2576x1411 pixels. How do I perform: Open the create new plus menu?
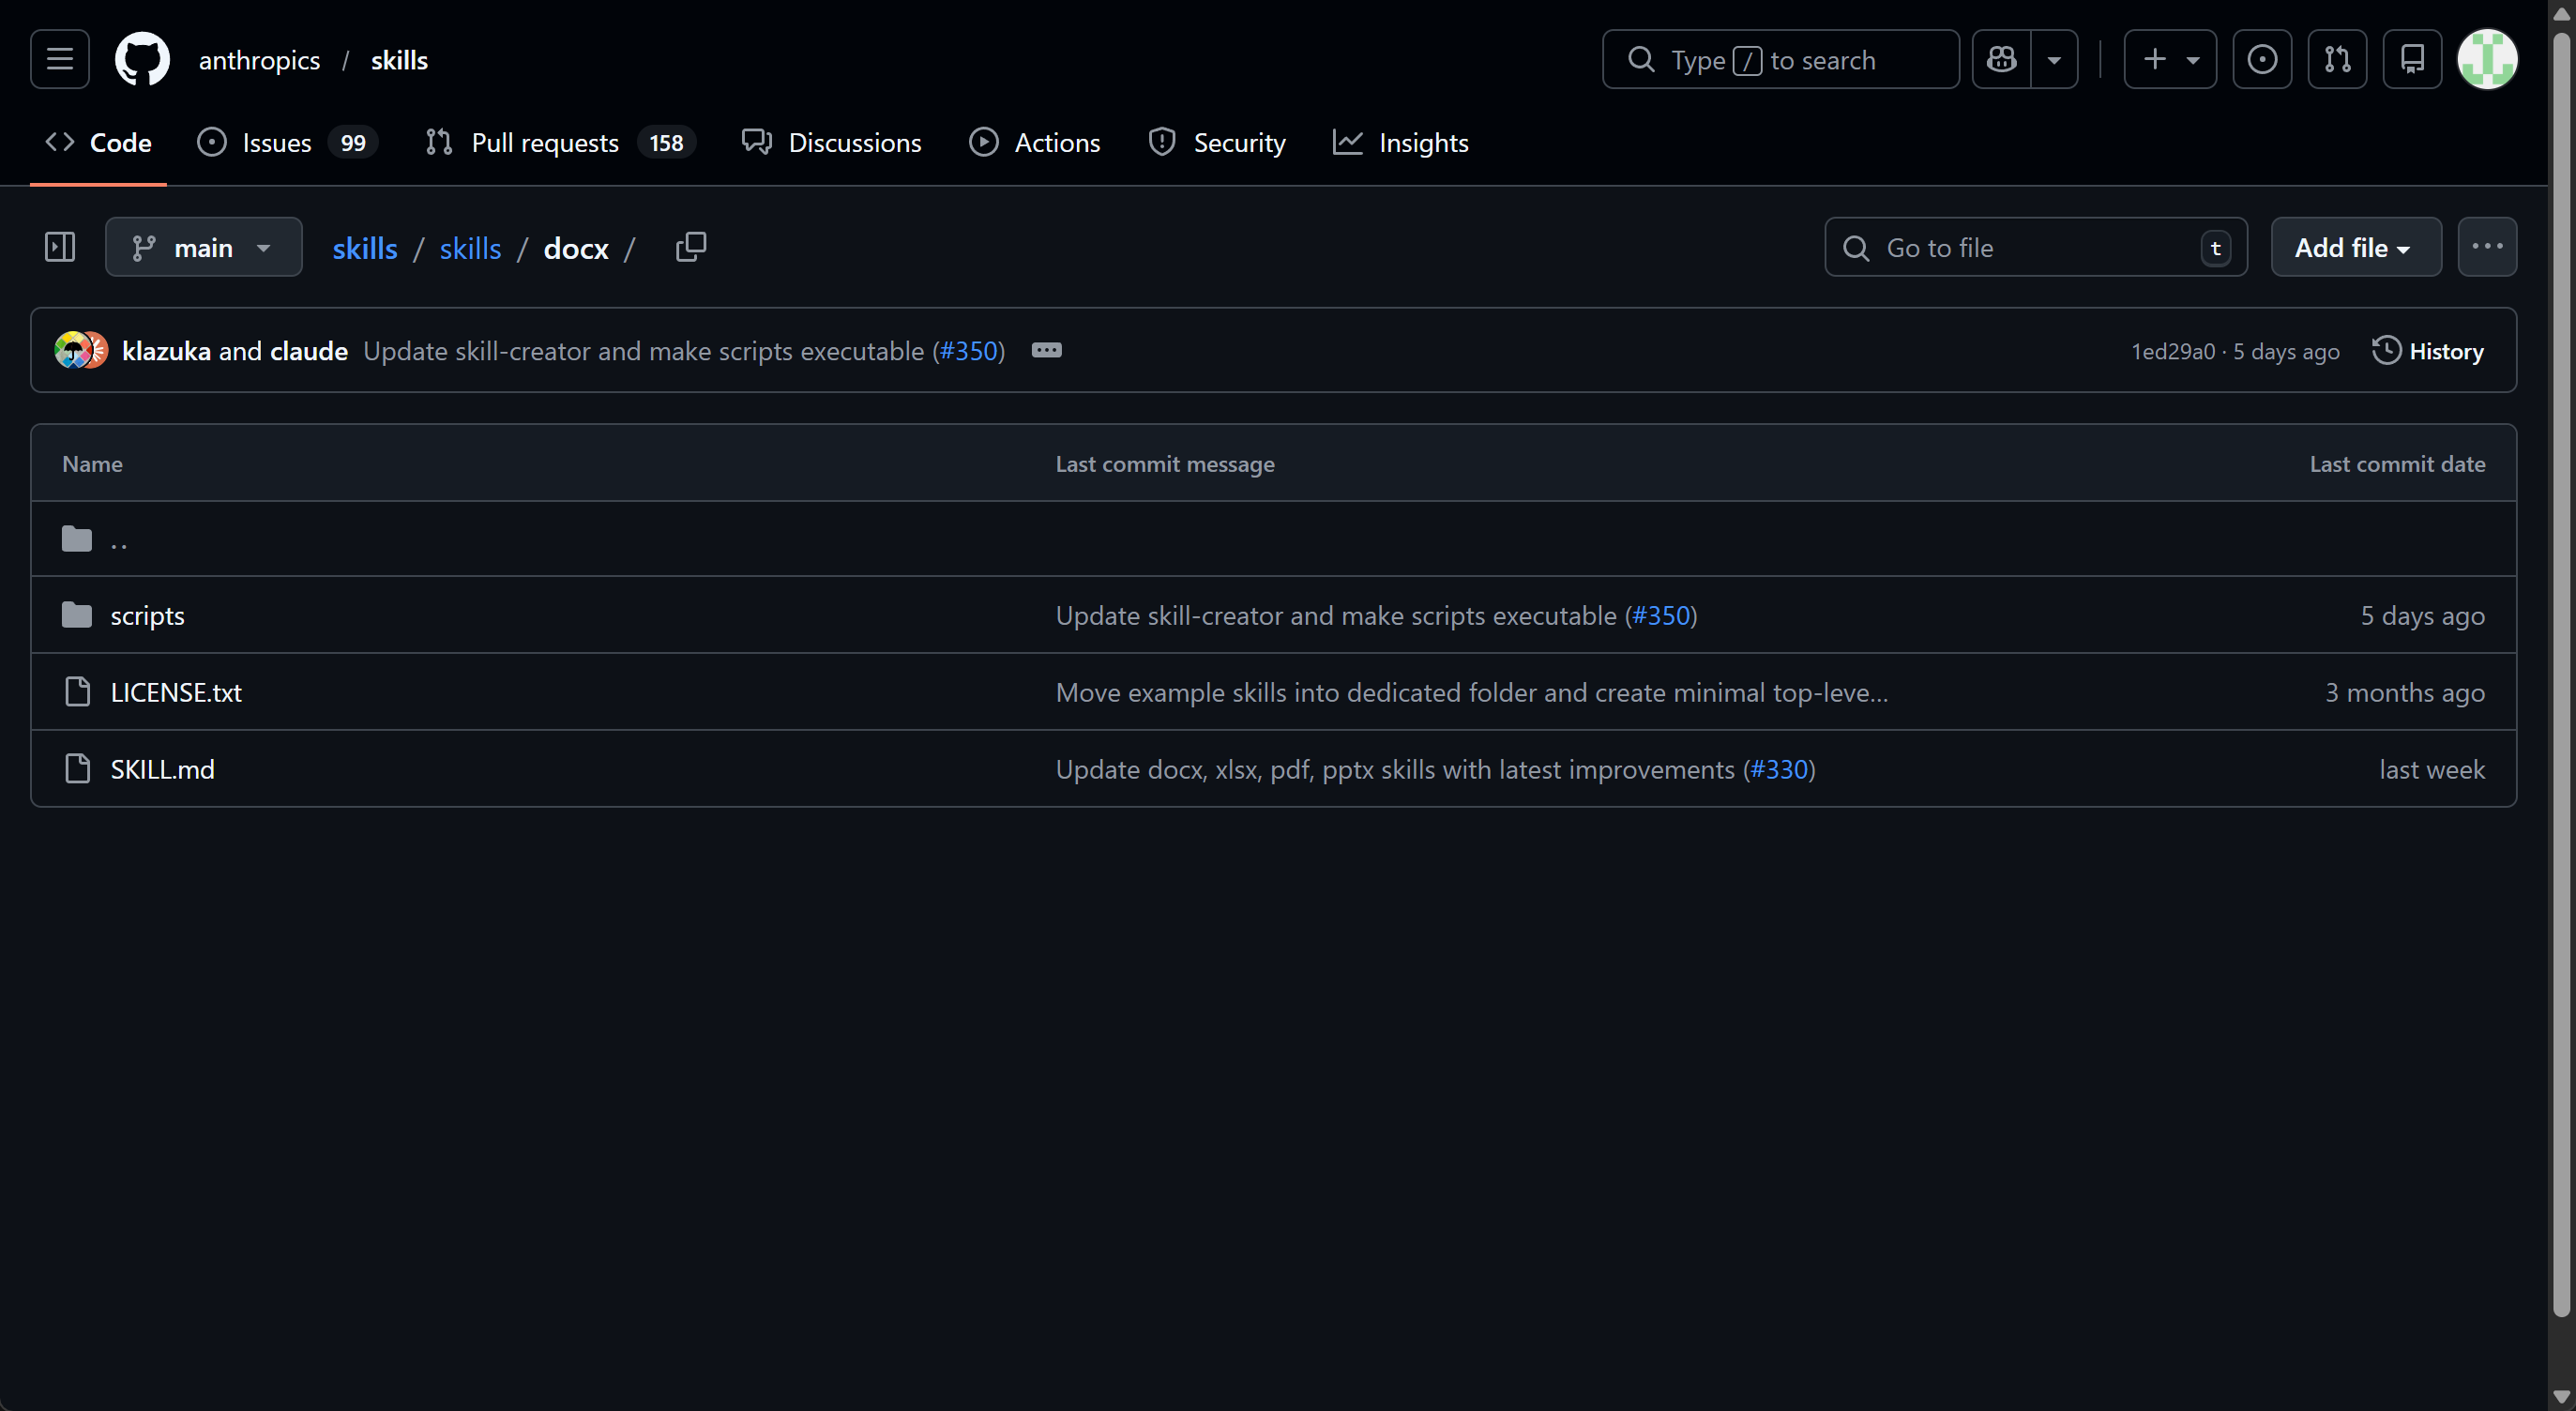tap(2170, 59)
